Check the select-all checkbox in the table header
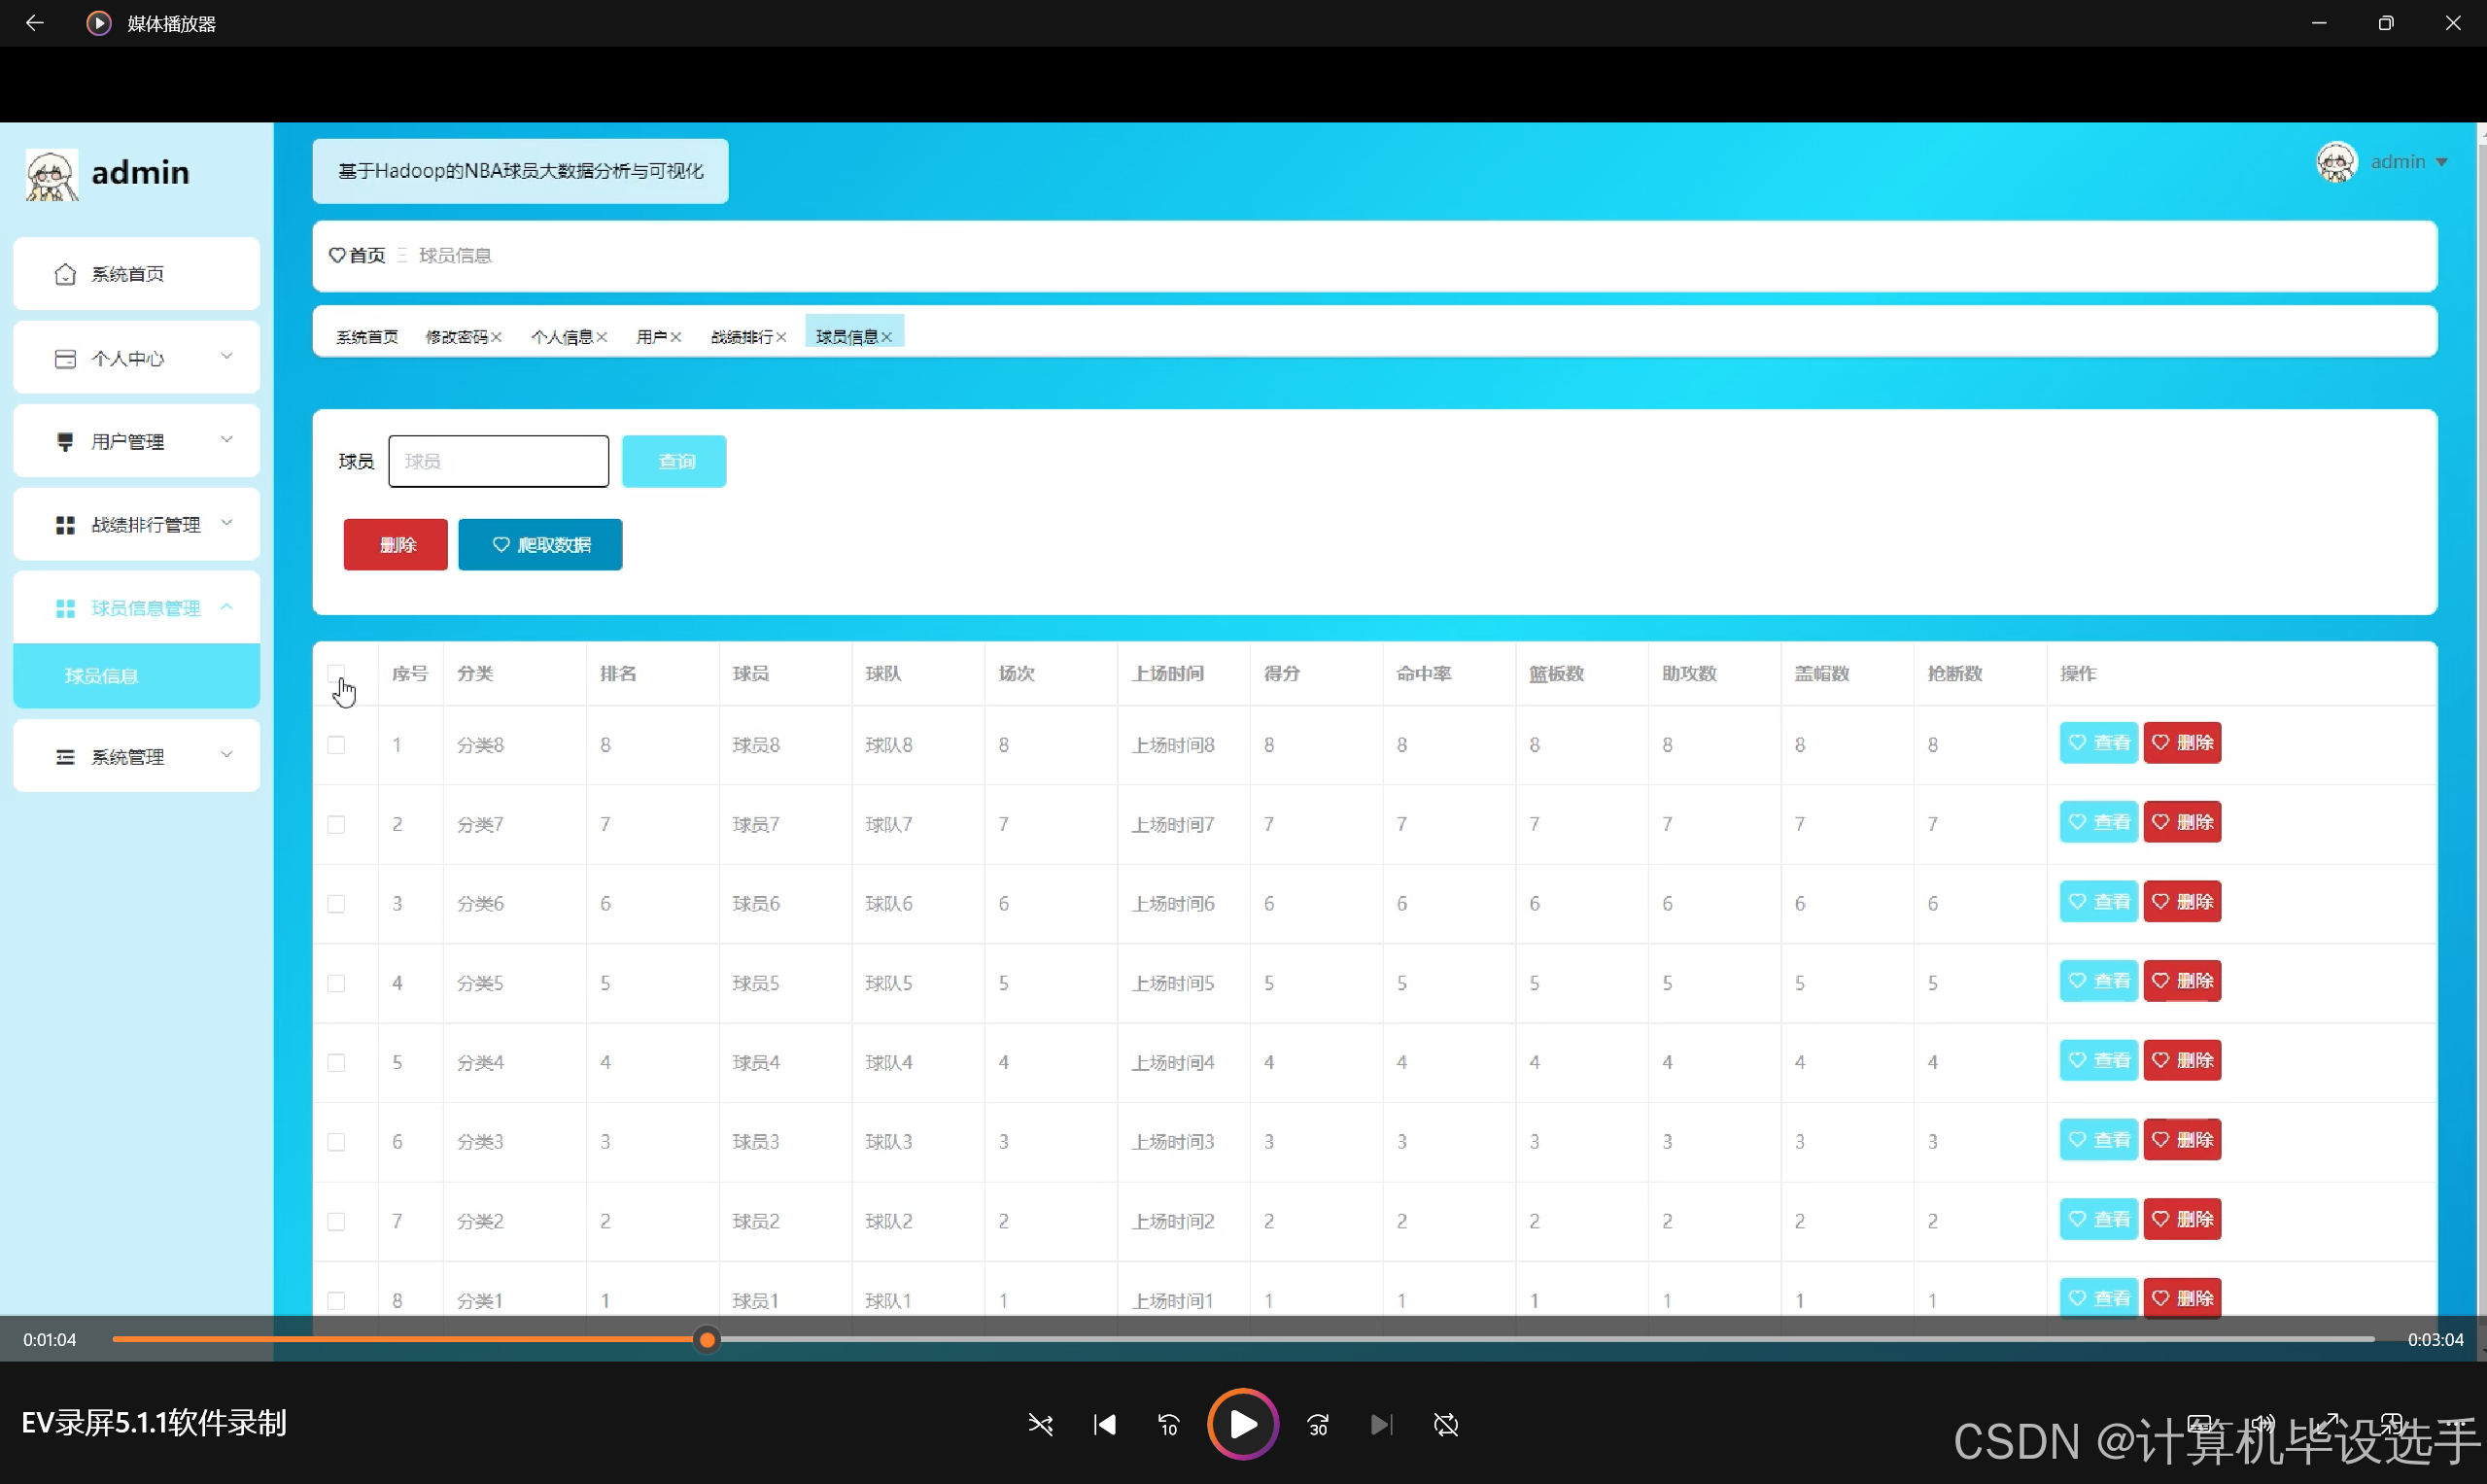 point(336,673)
